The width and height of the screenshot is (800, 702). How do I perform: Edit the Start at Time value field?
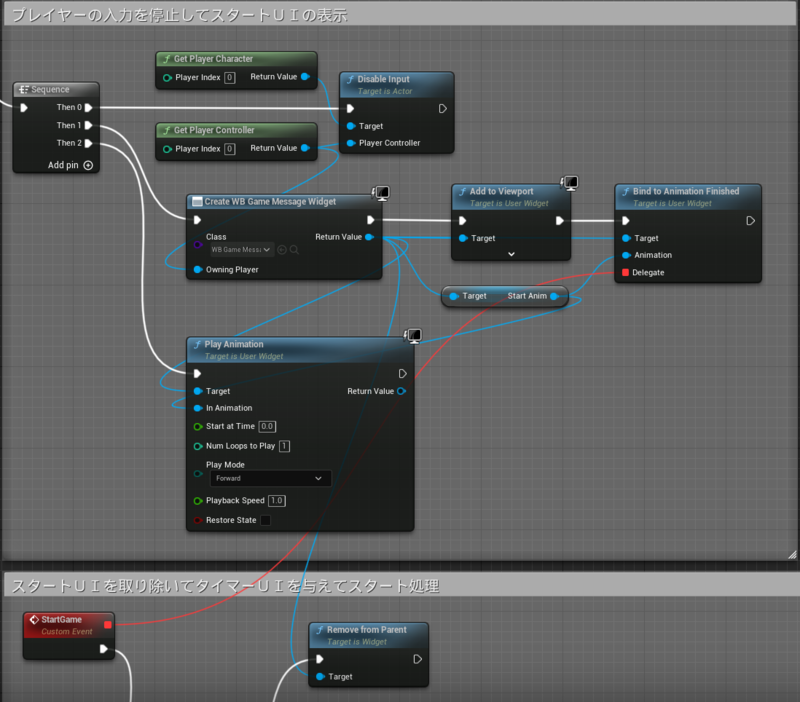click(267, 427)
